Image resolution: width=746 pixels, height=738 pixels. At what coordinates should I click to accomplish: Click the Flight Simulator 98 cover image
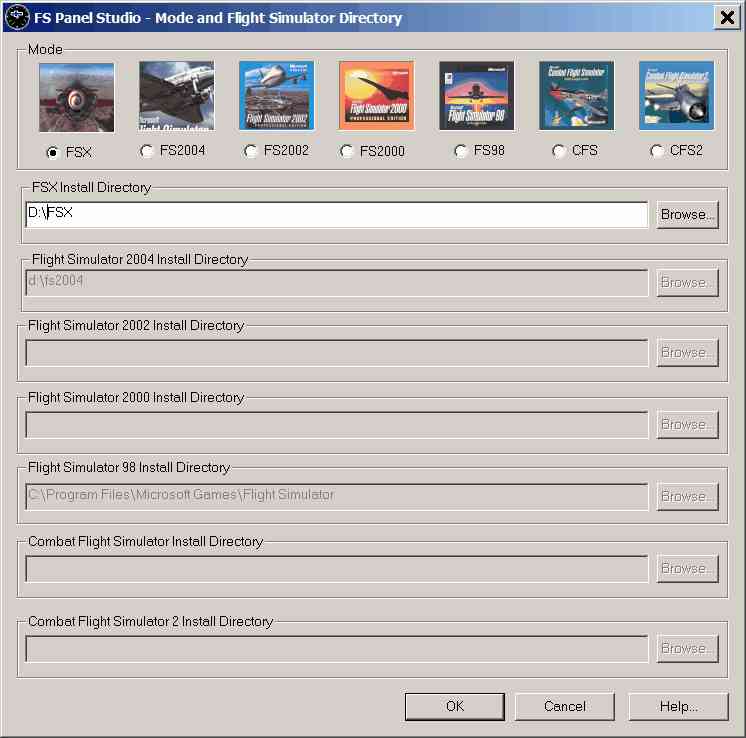click(477, 96)
